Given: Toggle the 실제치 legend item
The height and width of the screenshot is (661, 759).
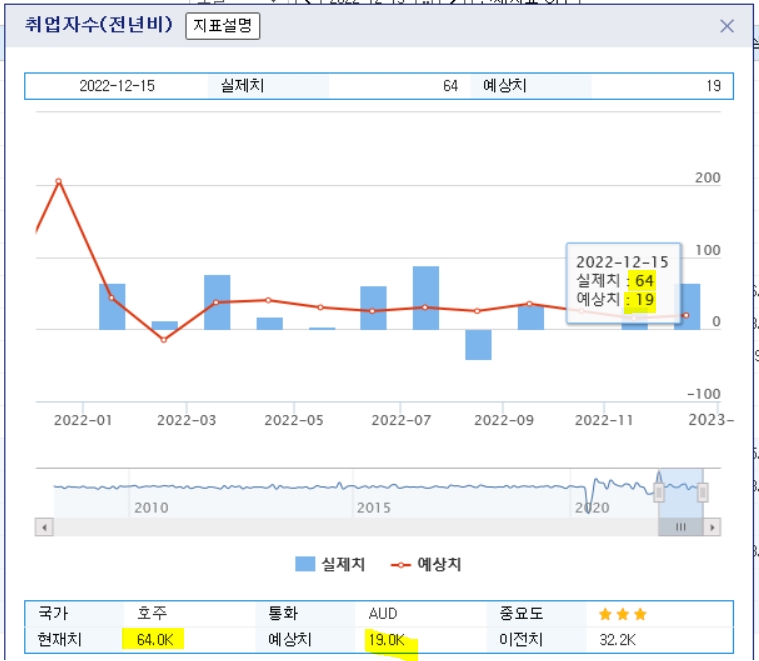Looking at the screenshot, I should 330,564.
